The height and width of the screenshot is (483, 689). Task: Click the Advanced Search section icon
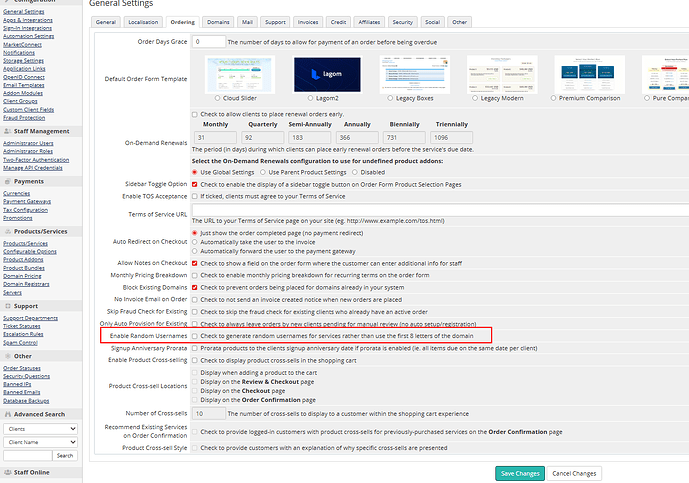tap(7, 414)
